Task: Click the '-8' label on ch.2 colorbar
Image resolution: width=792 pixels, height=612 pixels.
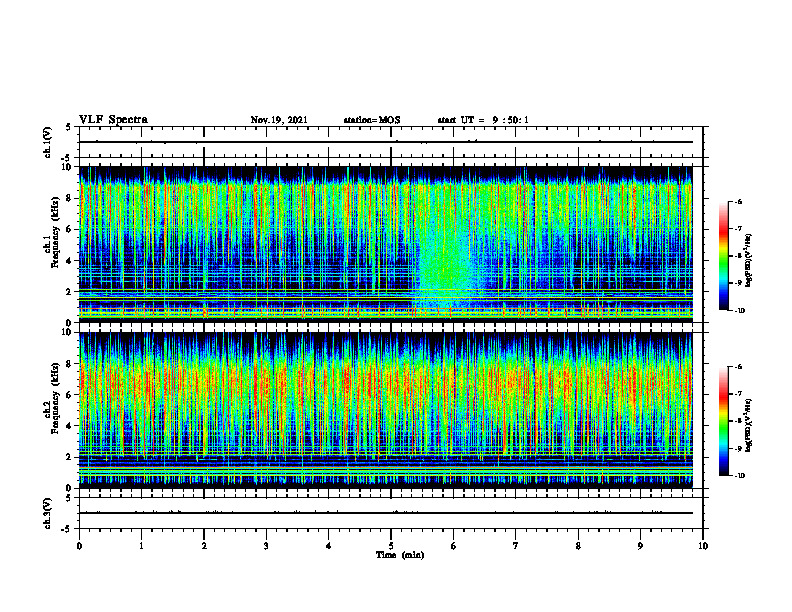Action: (x=738, y=421)
